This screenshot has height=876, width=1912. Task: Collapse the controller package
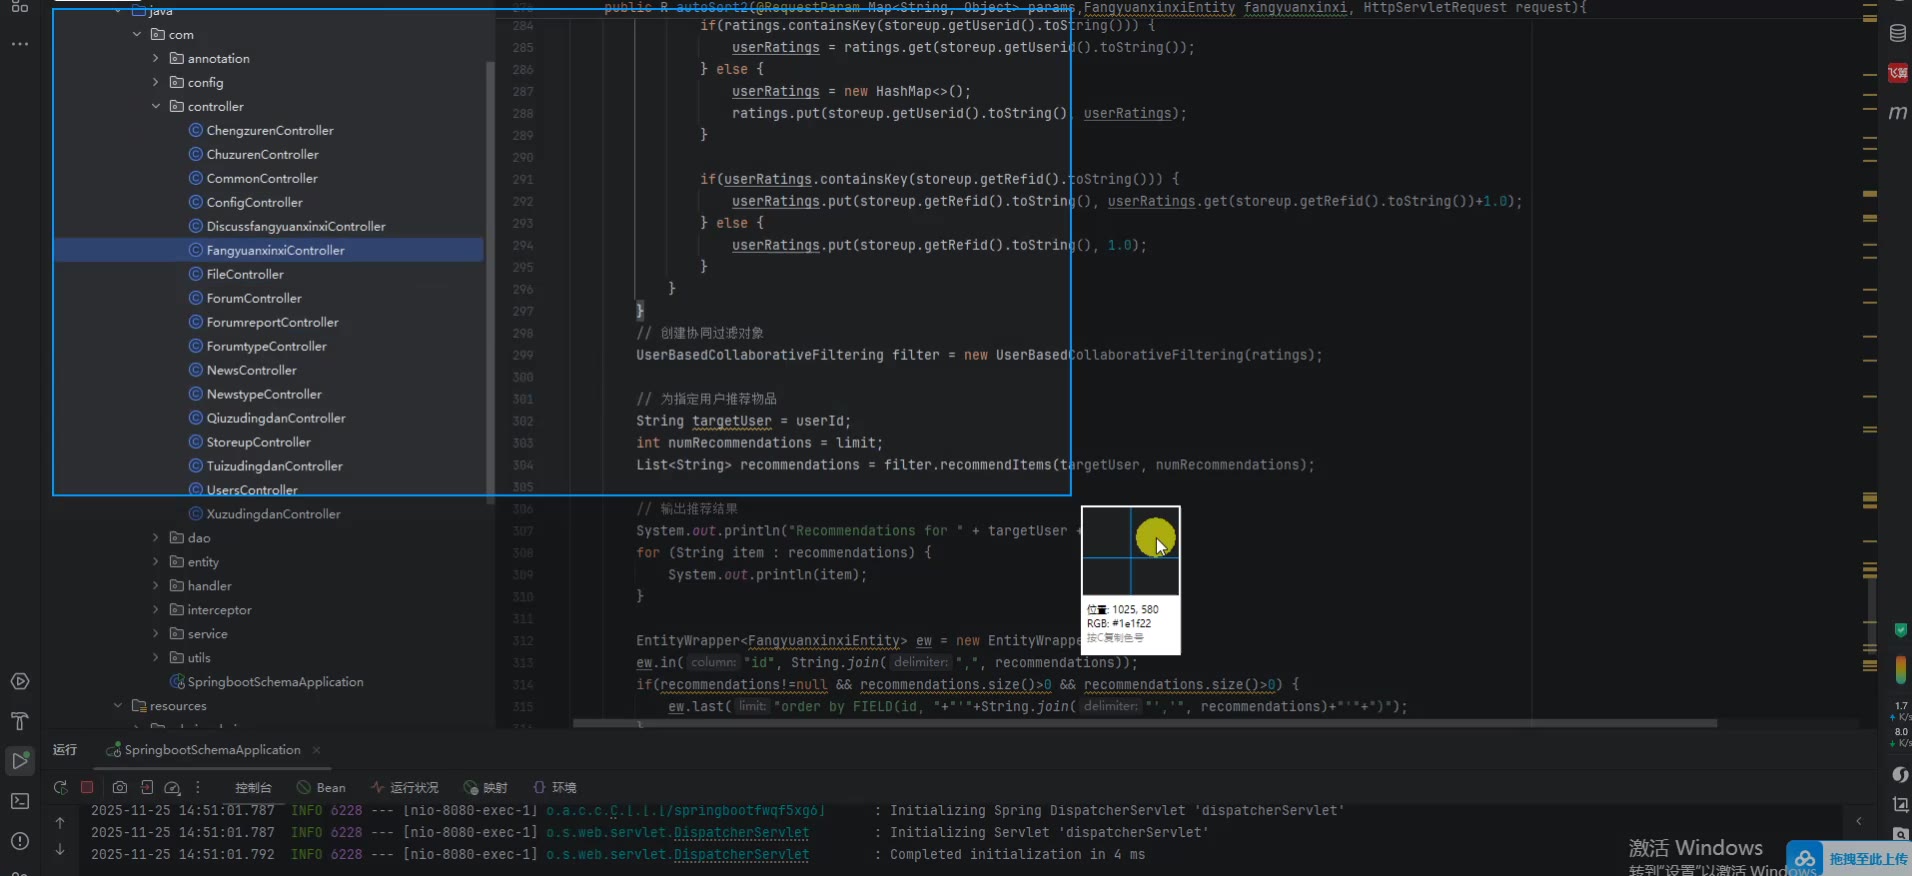tap(156, 107)
